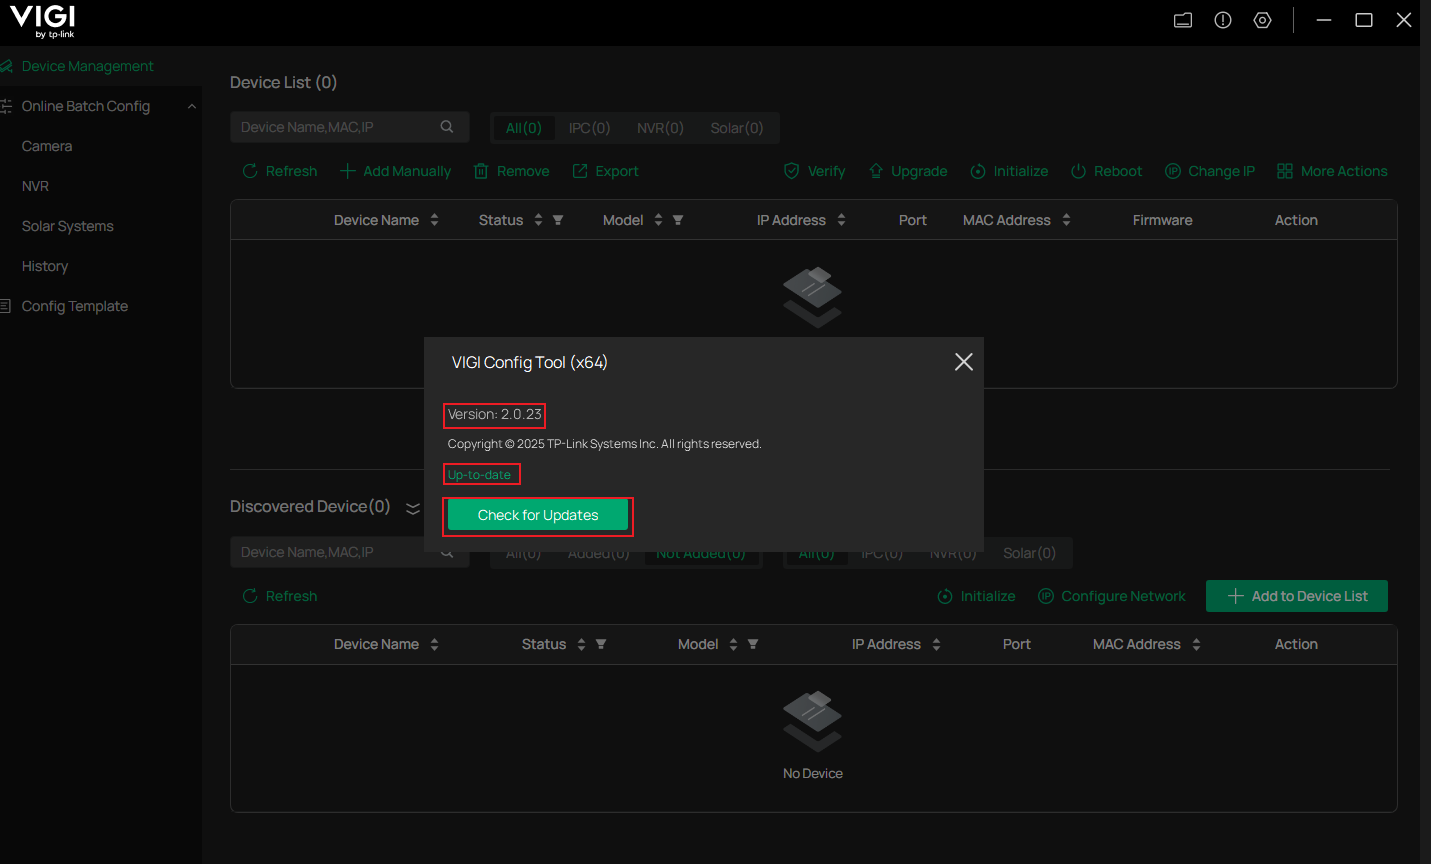Sort Device List by MAC Address
The image size is (1431, 864).
click(x=1067, y=220)
